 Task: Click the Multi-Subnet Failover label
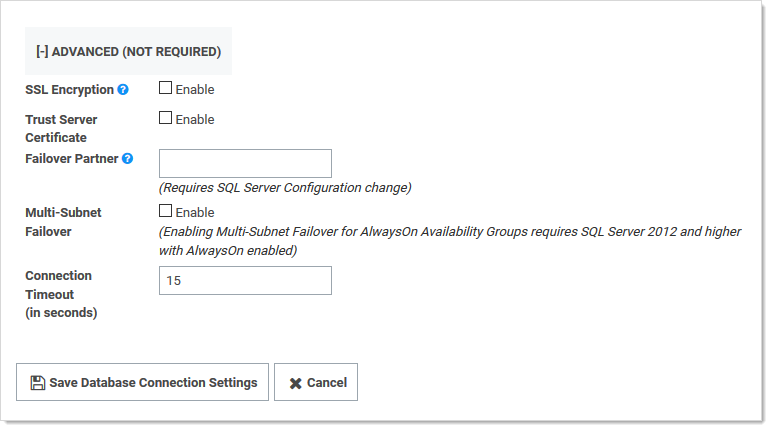(63, 222)
